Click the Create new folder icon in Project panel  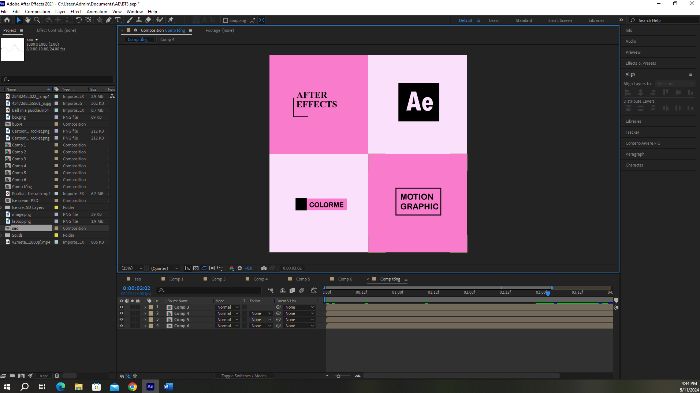point(12,376)
